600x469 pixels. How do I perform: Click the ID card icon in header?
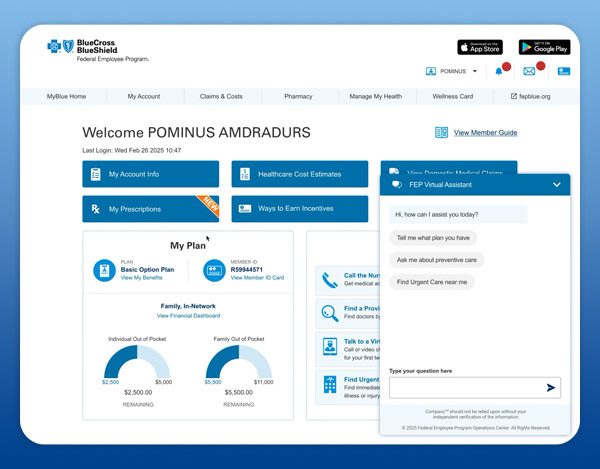pos(564,71)
